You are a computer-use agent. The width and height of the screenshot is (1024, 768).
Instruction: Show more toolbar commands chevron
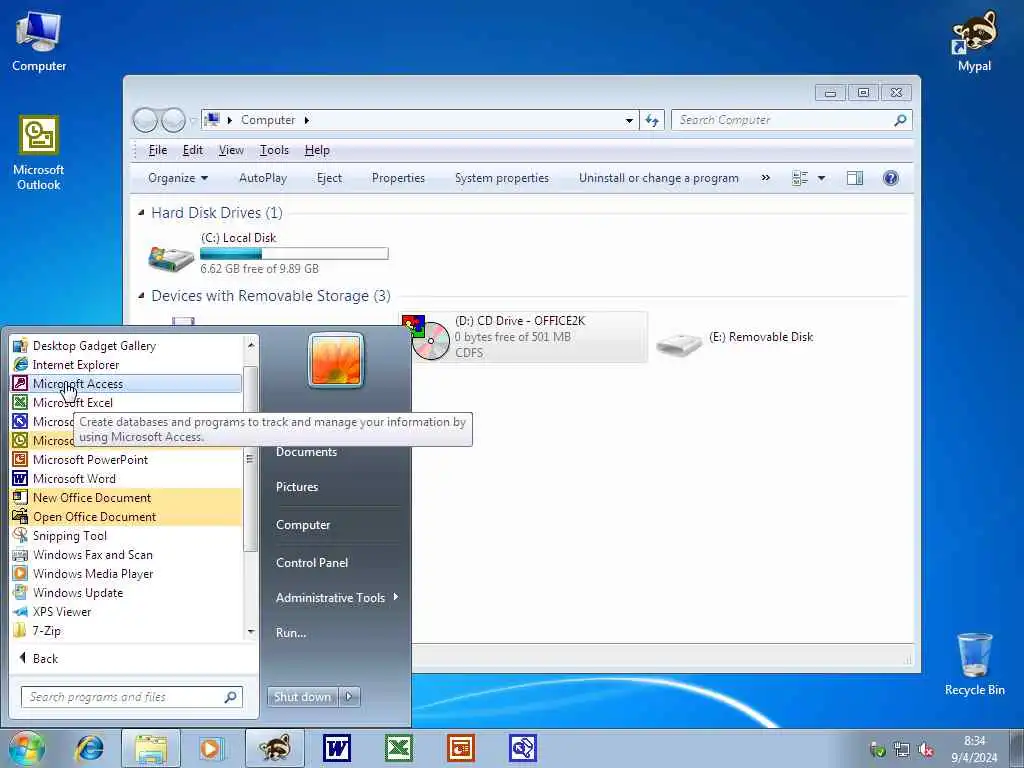[x=765, y=178]
